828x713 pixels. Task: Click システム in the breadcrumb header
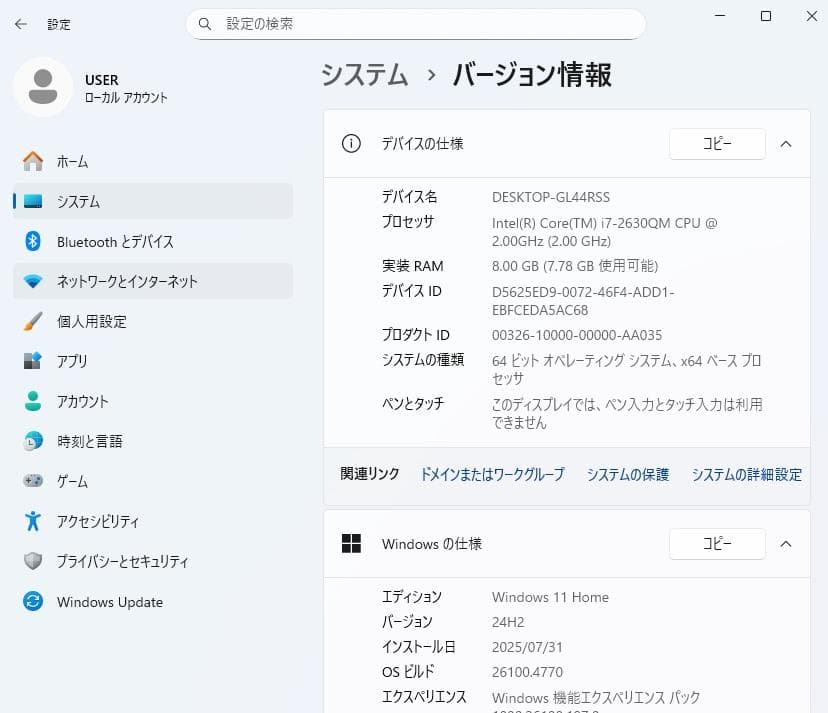tap(364, 74)
